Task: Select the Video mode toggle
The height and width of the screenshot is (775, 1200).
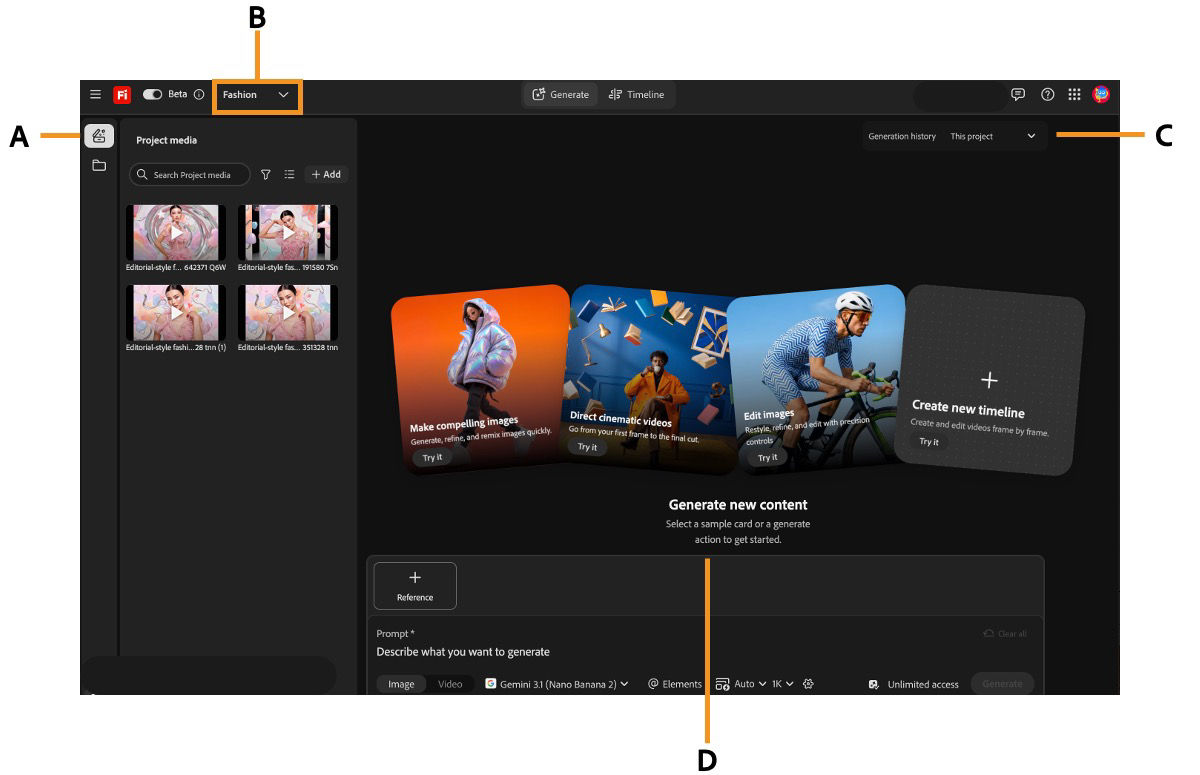Action: click(450, 684)
